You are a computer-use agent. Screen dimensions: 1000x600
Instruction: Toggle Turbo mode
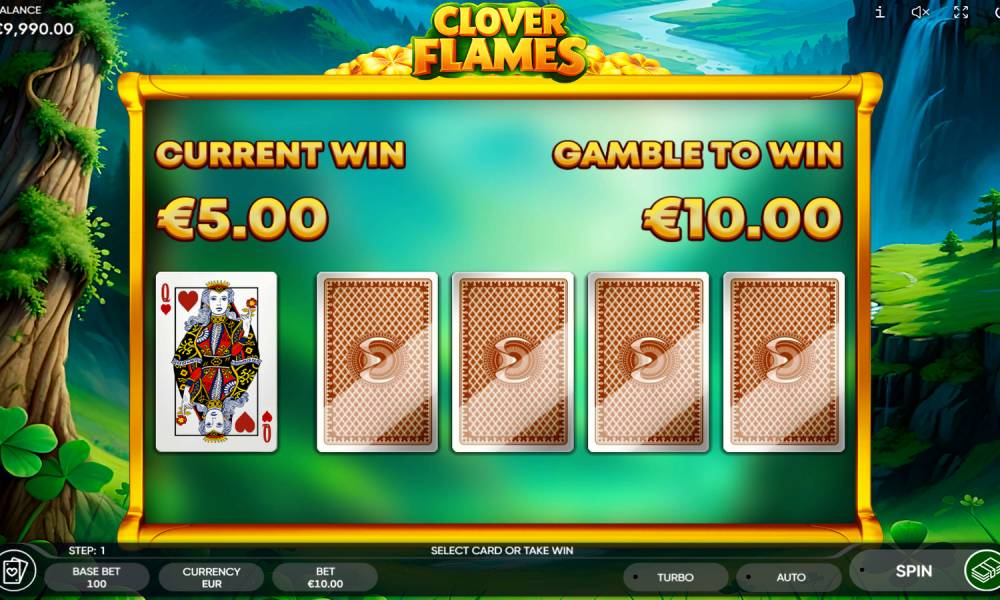[675, 577]
